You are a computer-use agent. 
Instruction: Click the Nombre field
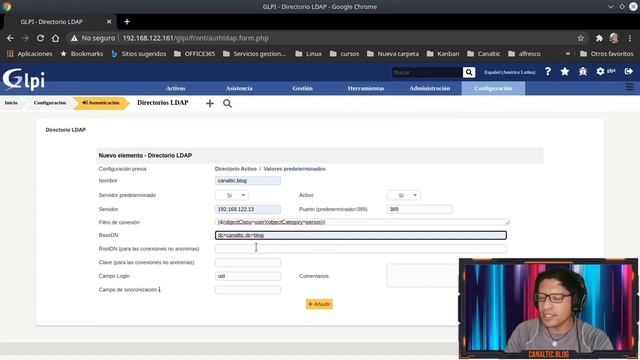pyautogui.click(x=248, y=180)
